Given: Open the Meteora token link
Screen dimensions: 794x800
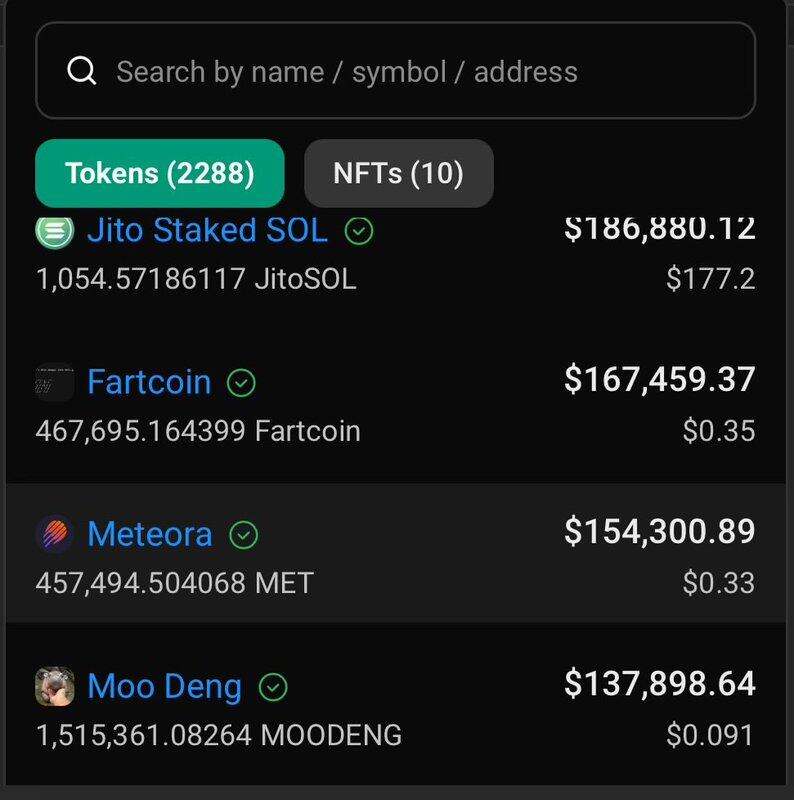Looking at the screenshot, I should (x=150, y=534).
